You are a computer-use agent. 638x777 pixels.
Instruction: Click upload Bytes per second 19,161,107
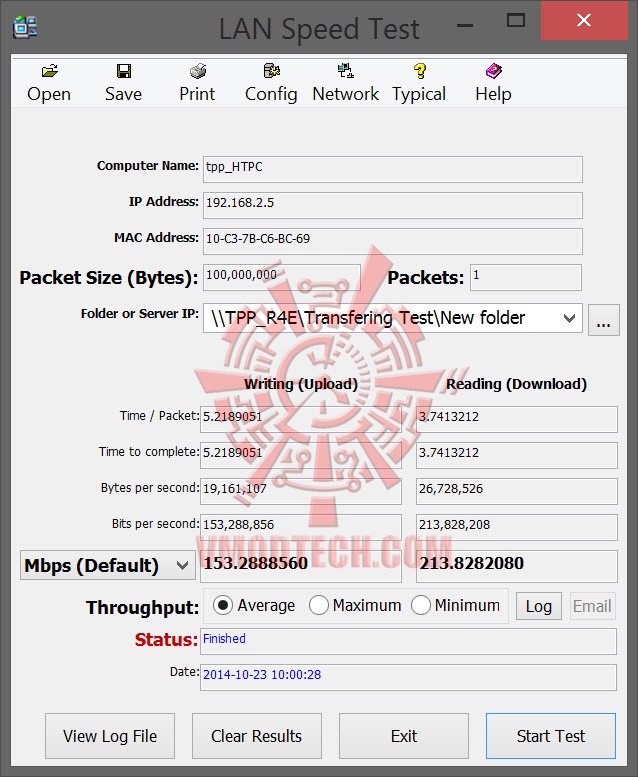(301, 491)
